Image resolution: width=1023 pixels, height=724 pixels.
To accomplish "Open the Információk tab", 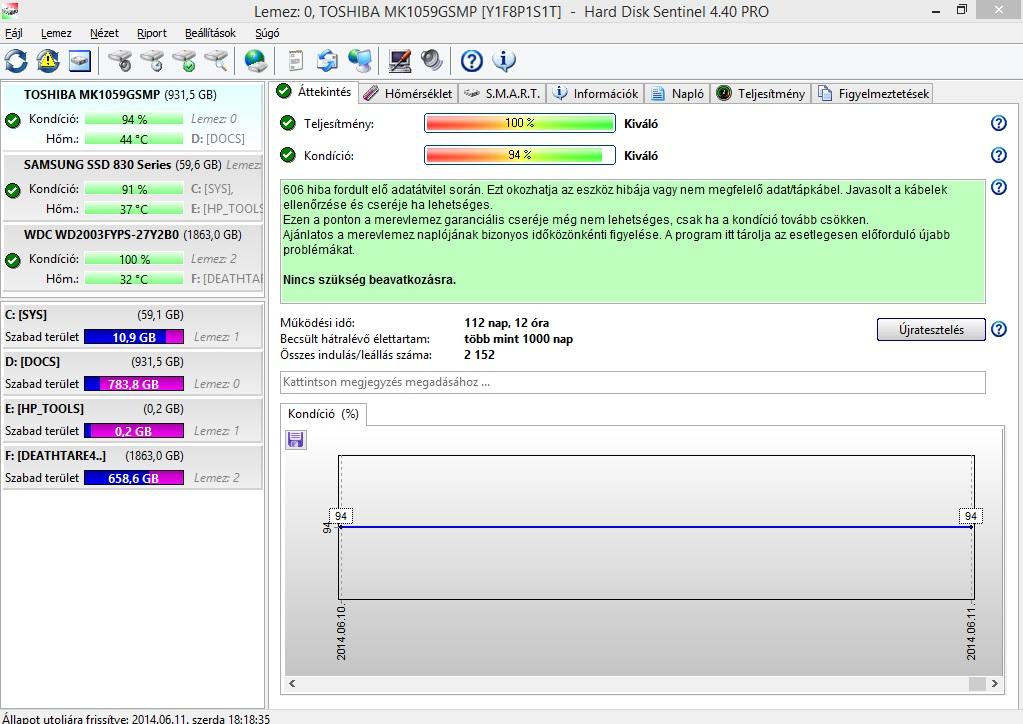I will pos(596,93).
